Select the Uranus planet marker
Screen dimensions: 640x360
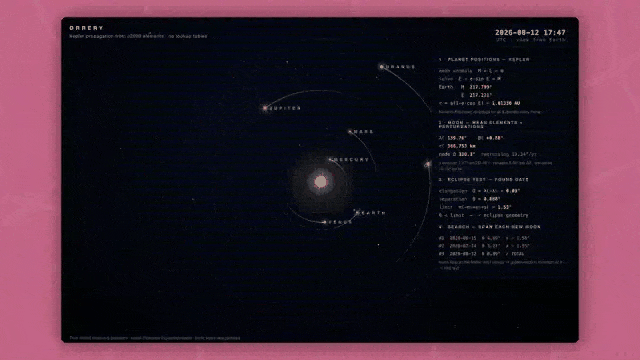382,67
